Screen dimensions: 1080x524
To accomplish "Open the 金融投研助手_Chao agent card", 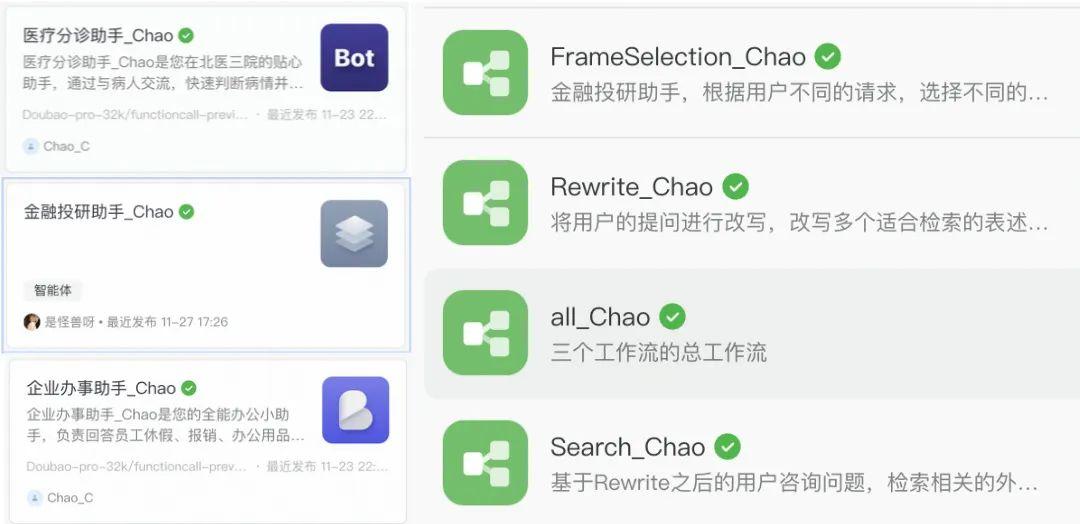I will [206, 264].
